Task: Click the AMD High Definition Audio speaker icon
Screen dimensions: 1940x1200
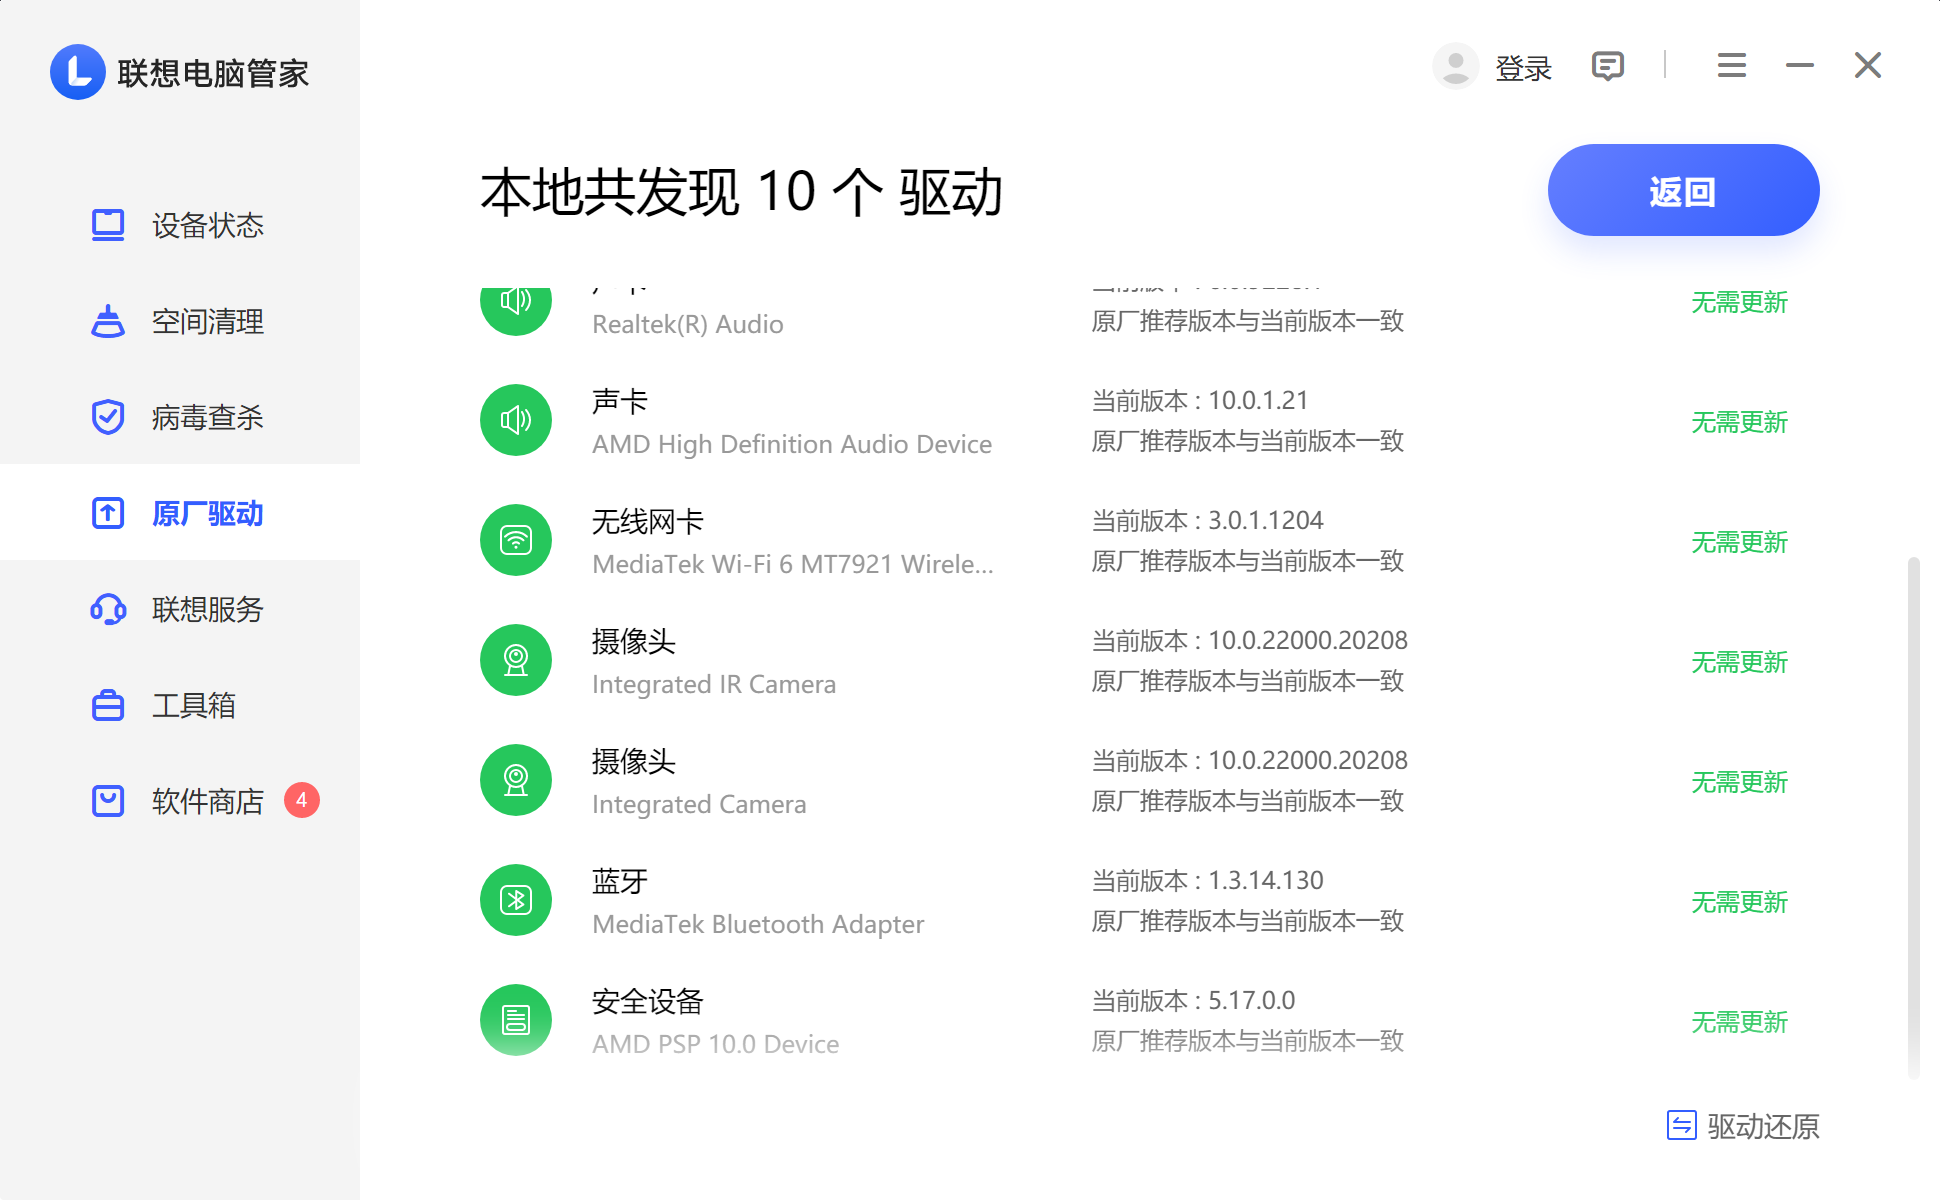Action: [516, 420]
